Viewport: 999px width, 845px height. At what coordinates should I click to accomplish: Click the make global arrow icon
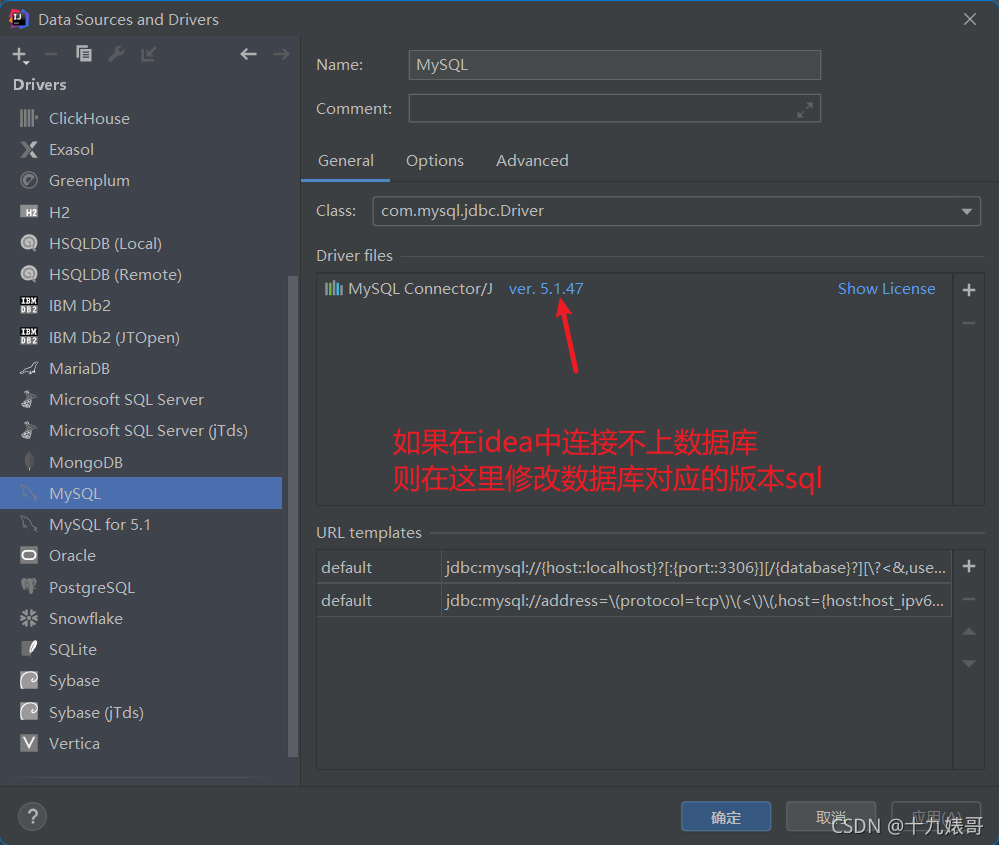pos(148,54)
